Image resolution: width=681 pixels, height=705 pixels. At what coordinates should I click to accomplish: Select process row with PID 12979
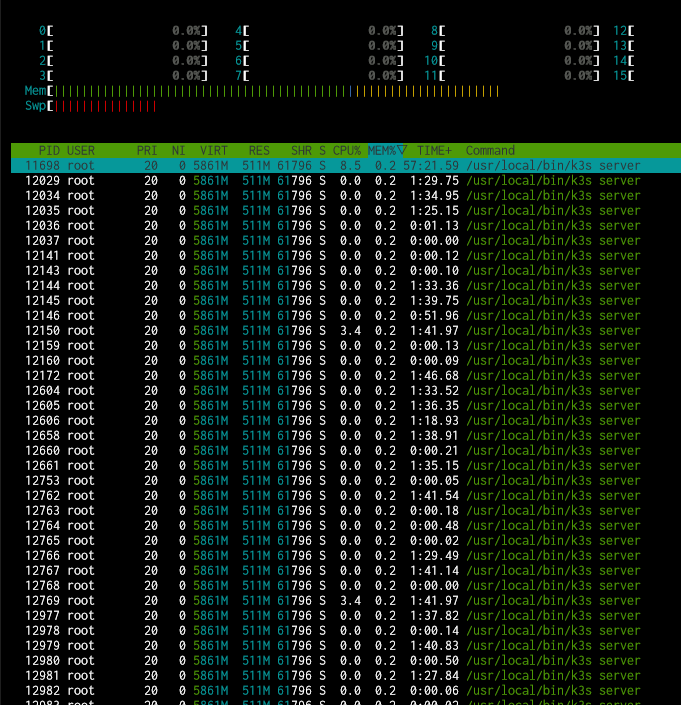coord(346,646)
